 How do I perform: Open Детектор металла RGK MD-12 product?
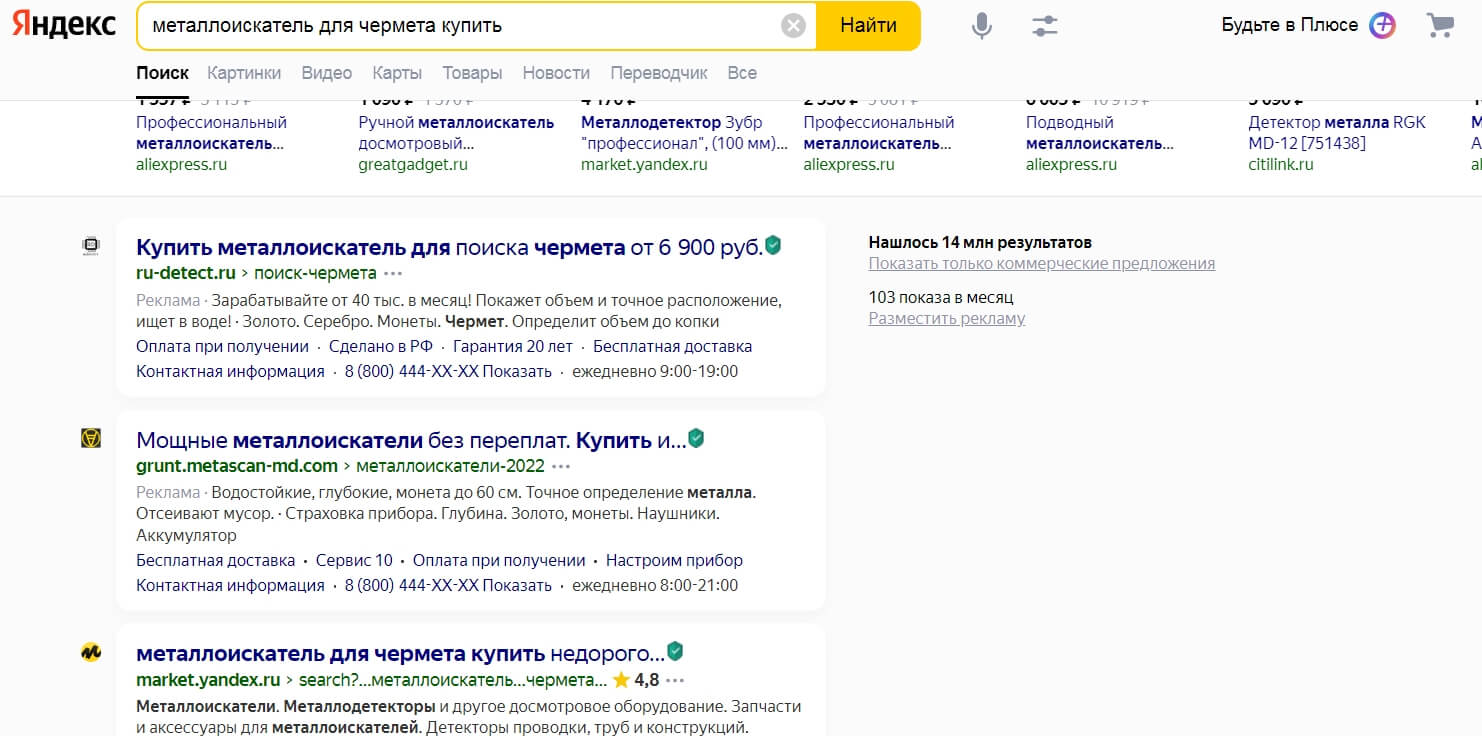[1337, 133]
